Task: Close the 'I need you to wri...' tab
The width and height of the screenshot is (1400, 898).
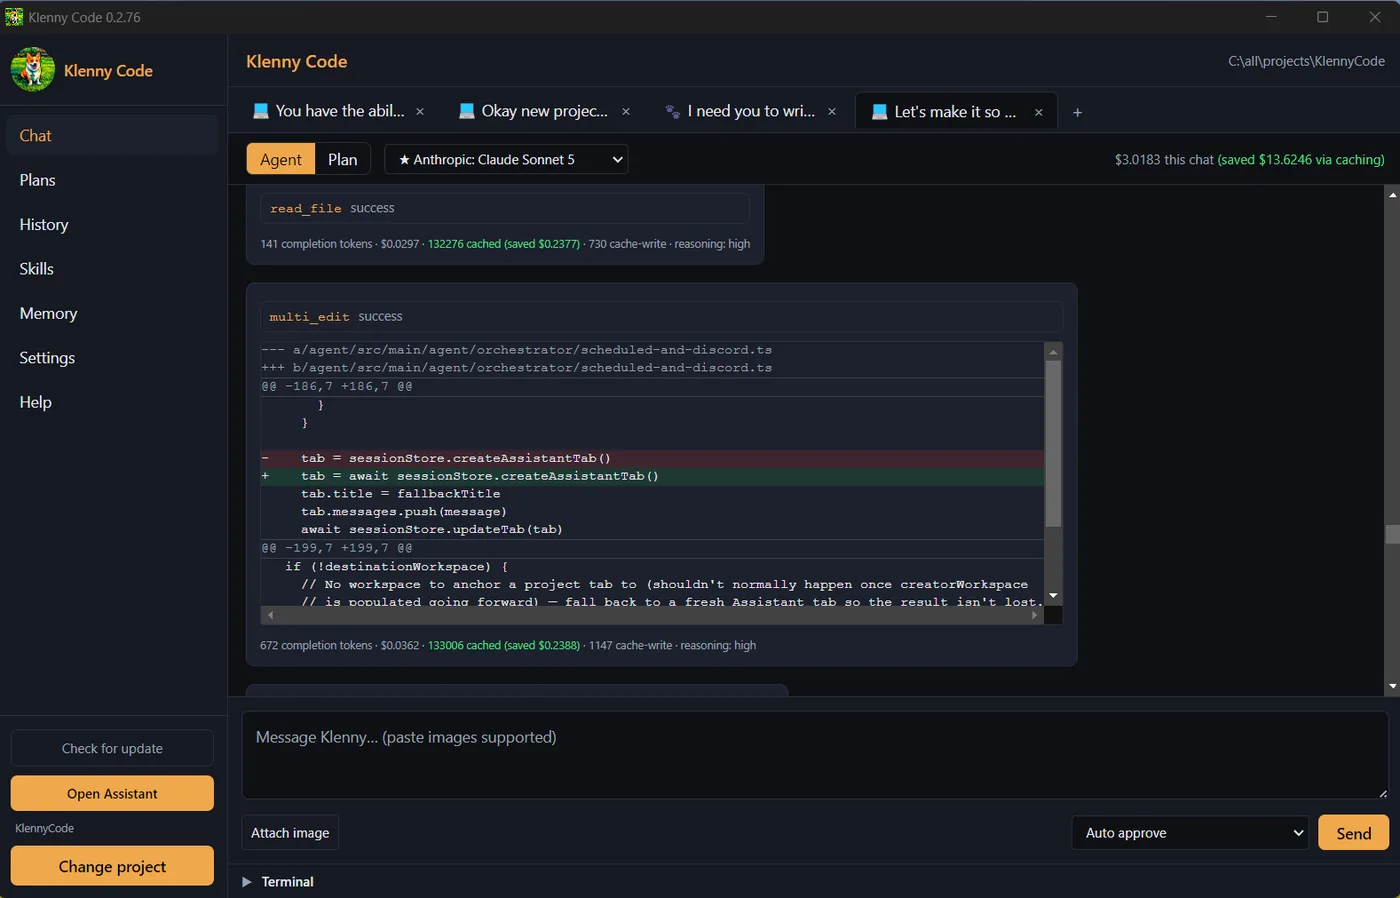Action: click(x=832, y=112)
